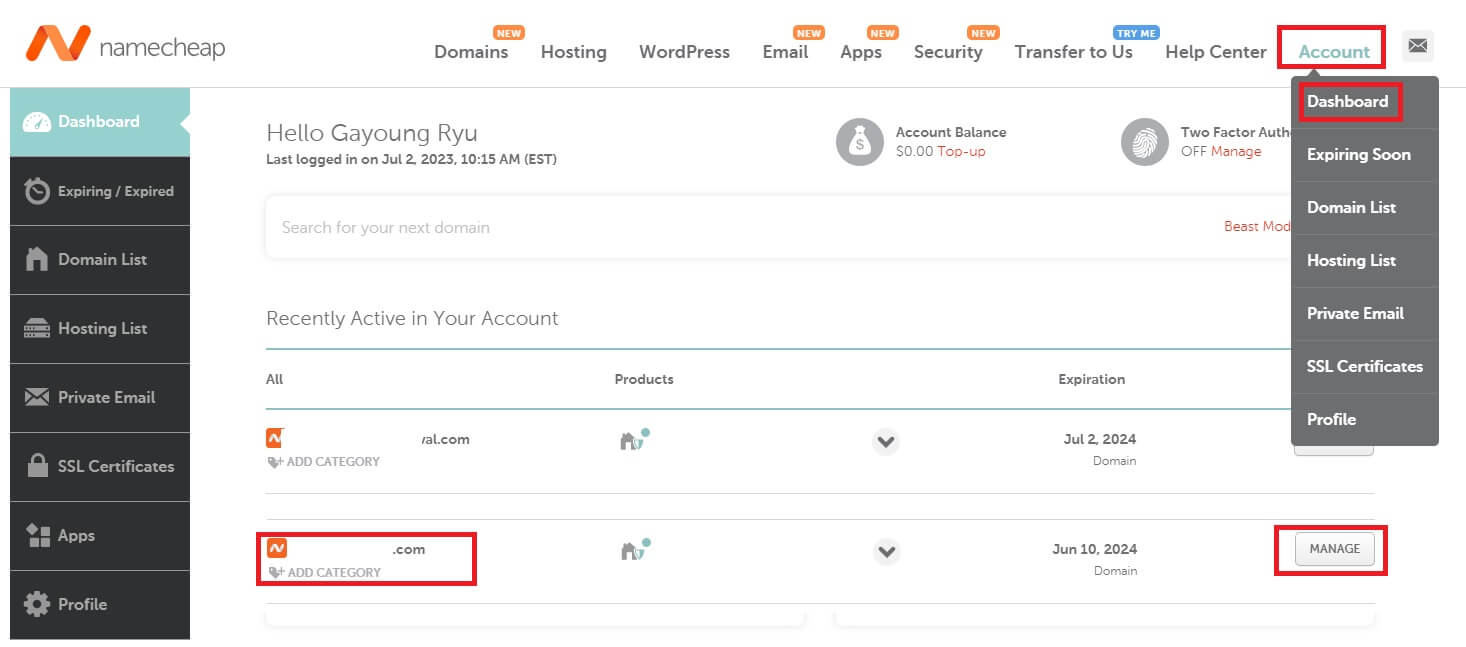The image size is (1466, 647).
Task: Click the Namecheap logo
Action: click(x=125, y=44)
